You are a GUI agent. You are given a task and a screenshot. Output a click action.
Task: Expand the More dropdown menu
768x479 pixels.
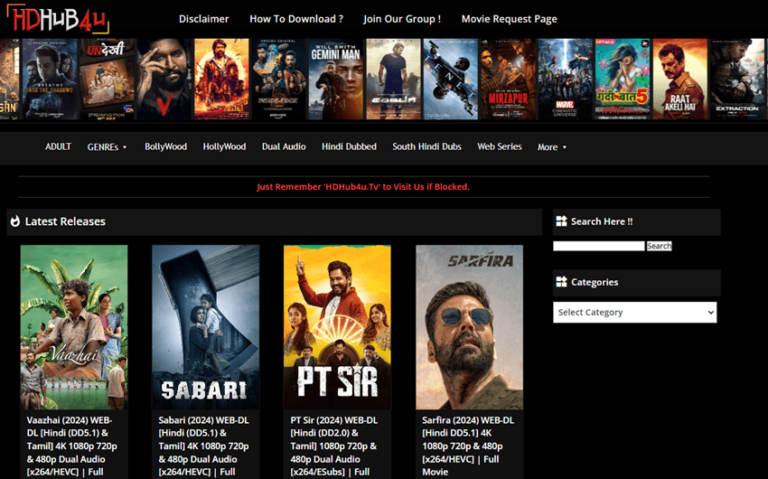click(552, 147)
